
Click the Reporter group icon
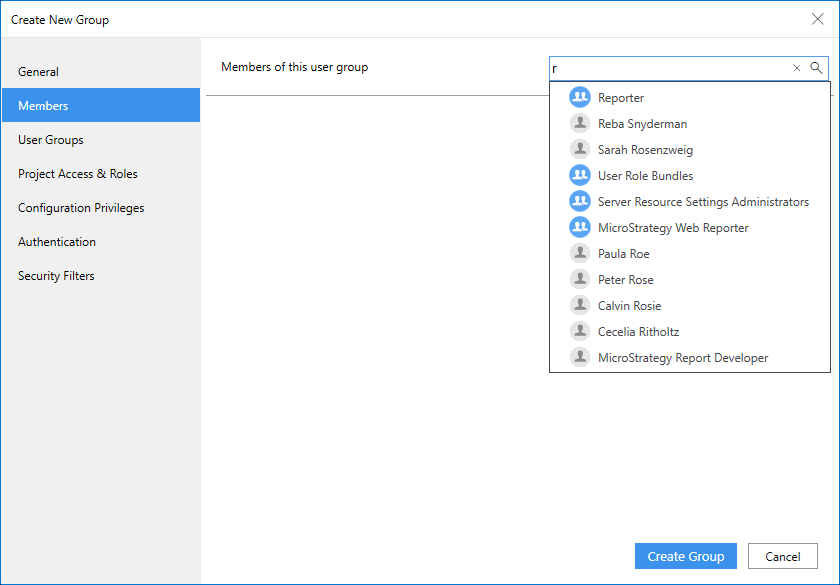(580, 98)
